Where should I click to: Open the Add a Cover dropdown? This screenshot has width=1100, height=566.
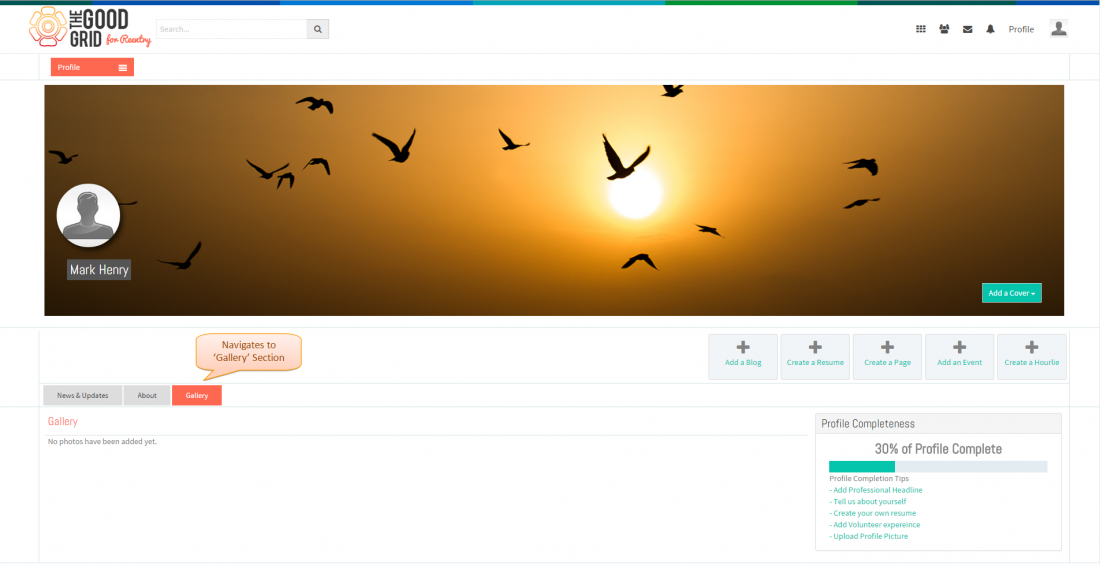pyautogui.click(x=1012, y=293)
